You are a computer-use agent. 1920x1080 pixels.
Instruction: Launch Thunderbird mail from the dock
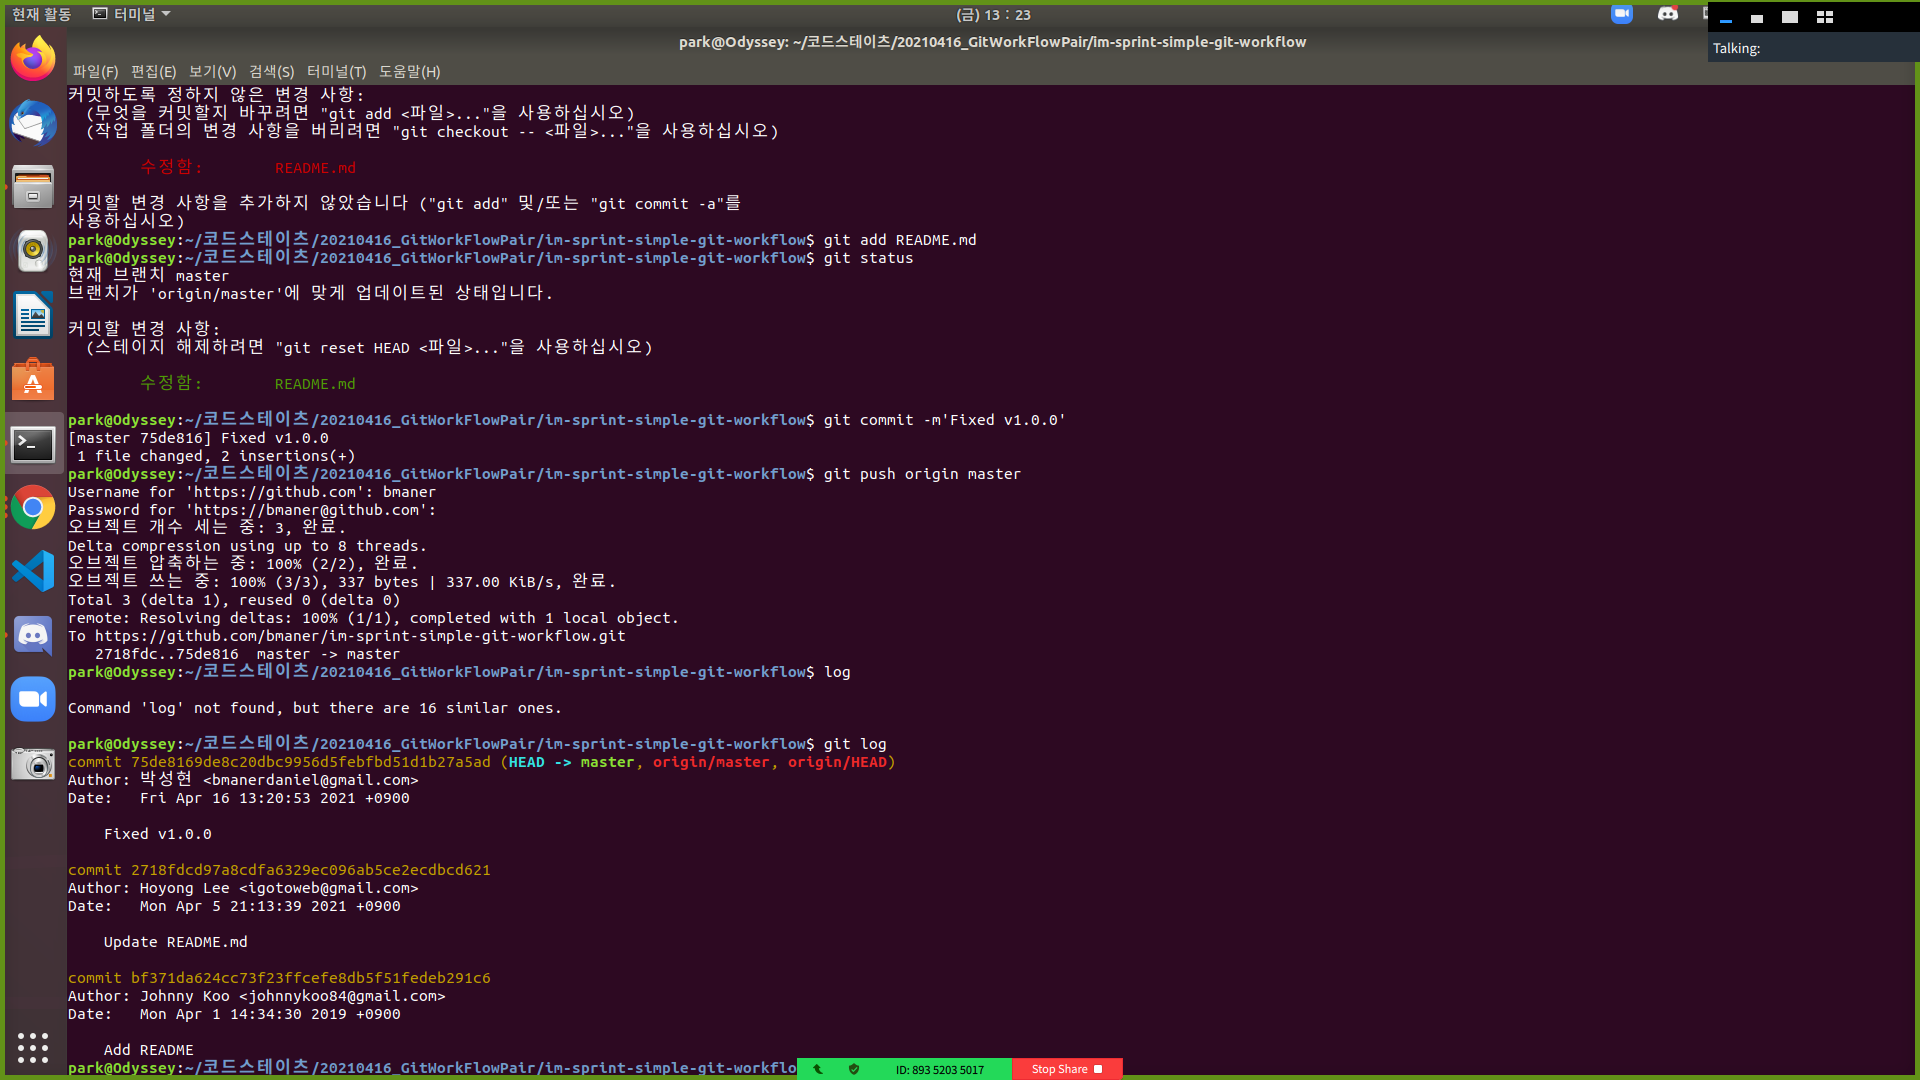33,124
